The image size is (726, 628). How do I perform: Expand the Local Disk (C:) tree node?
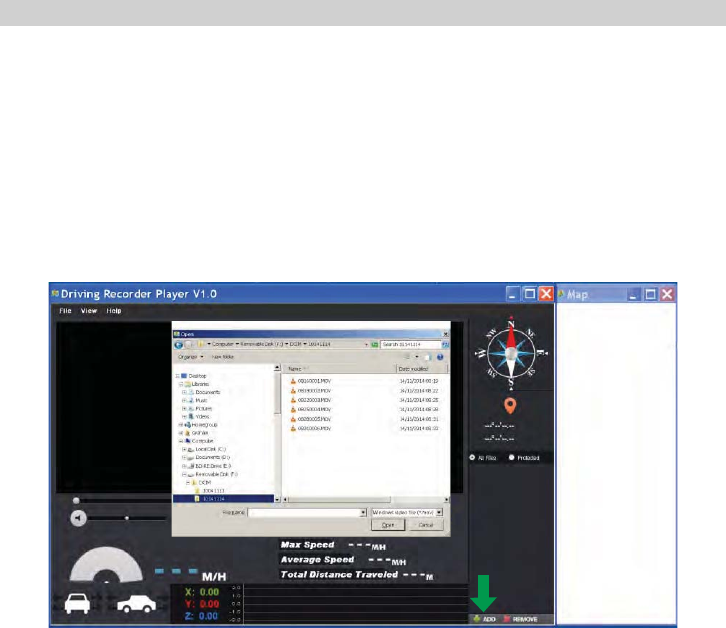(184, 449)
